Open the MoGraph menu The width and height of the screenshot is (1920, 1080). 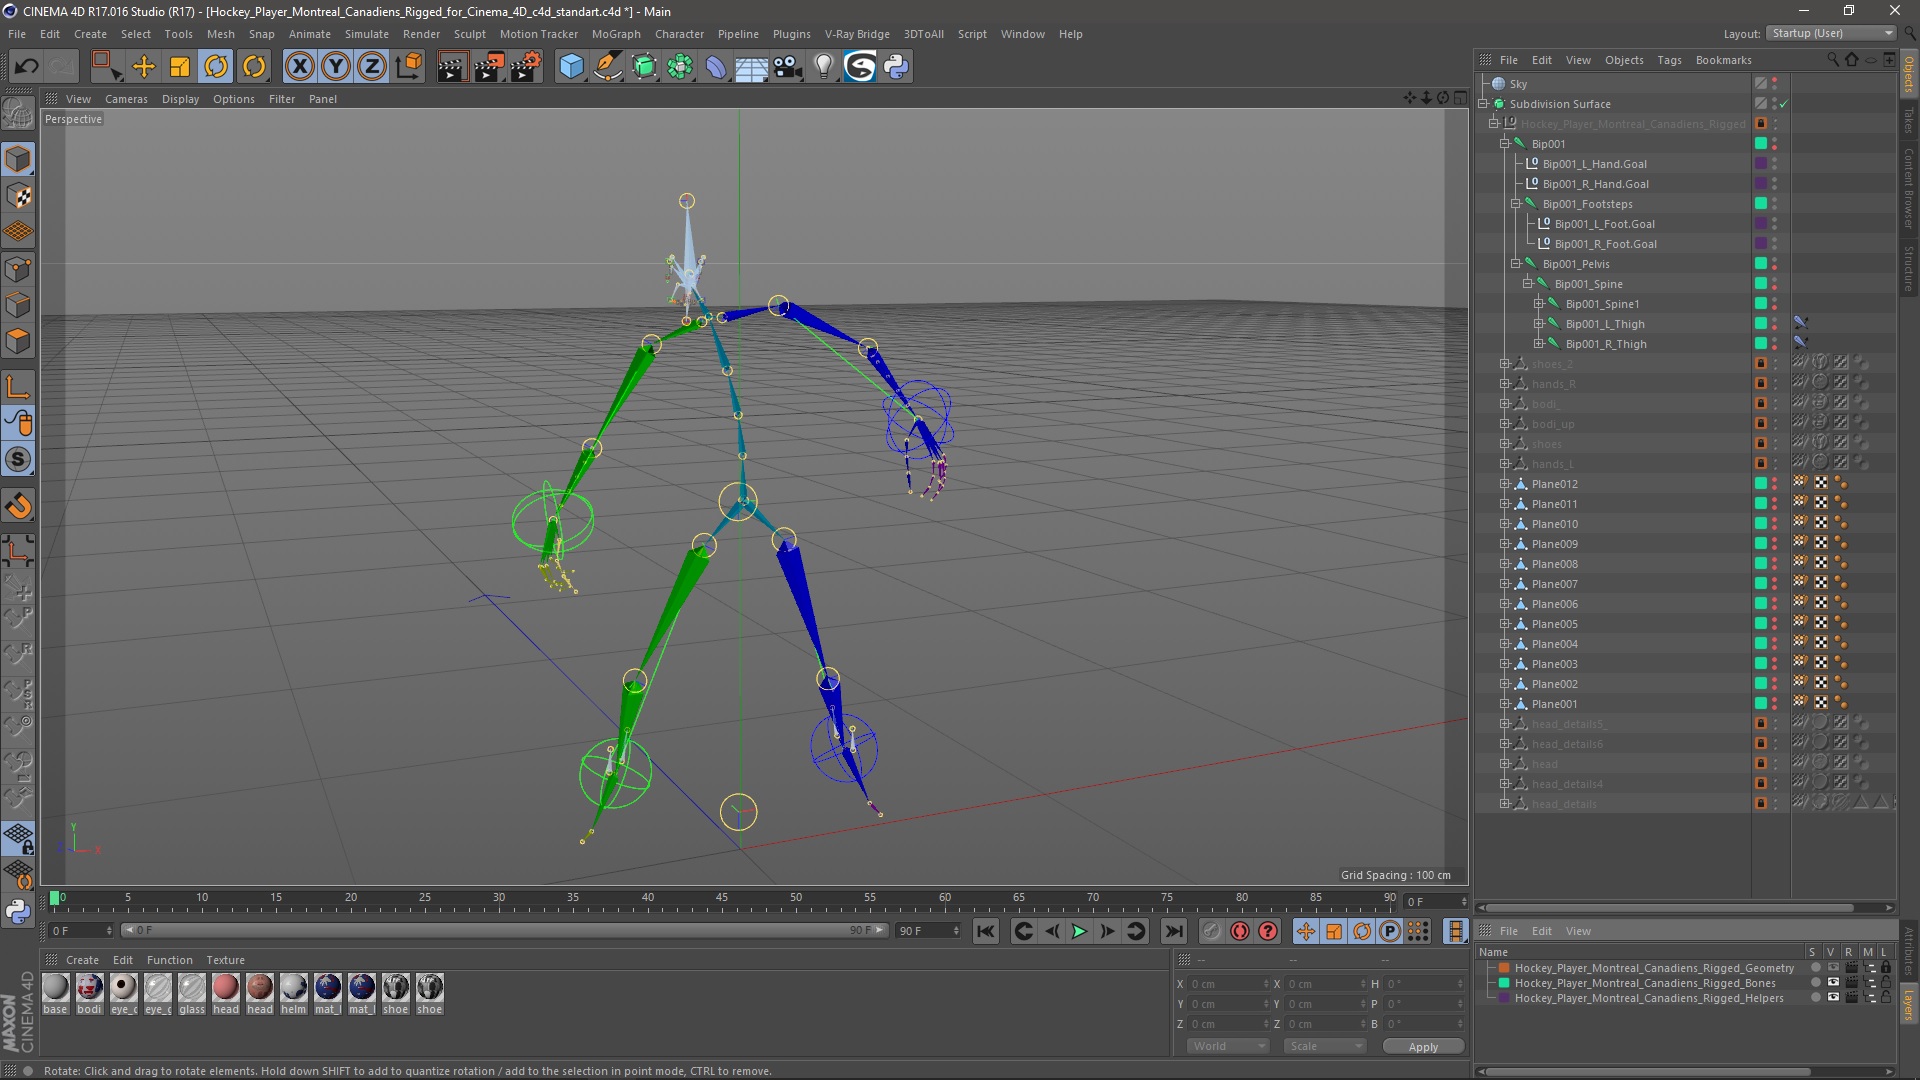(x=616, y=34)
